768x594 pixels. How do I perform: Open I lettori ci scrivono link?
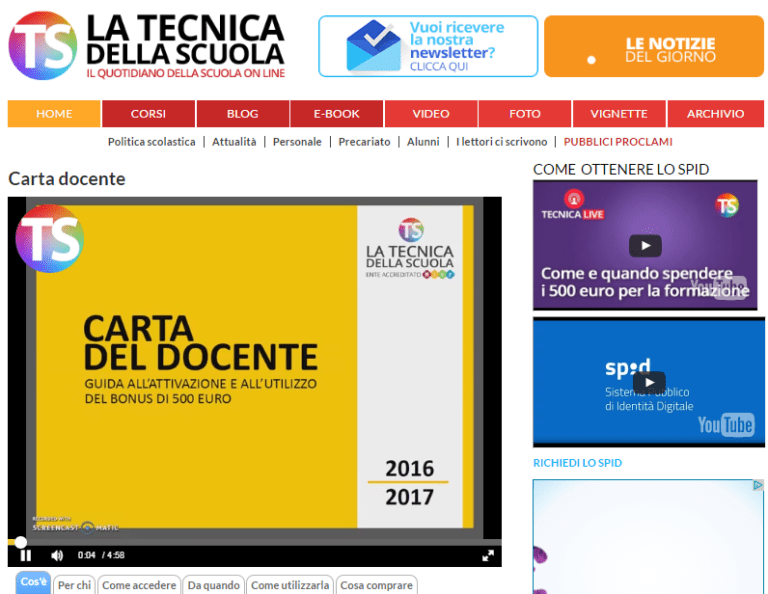[502, 142]
